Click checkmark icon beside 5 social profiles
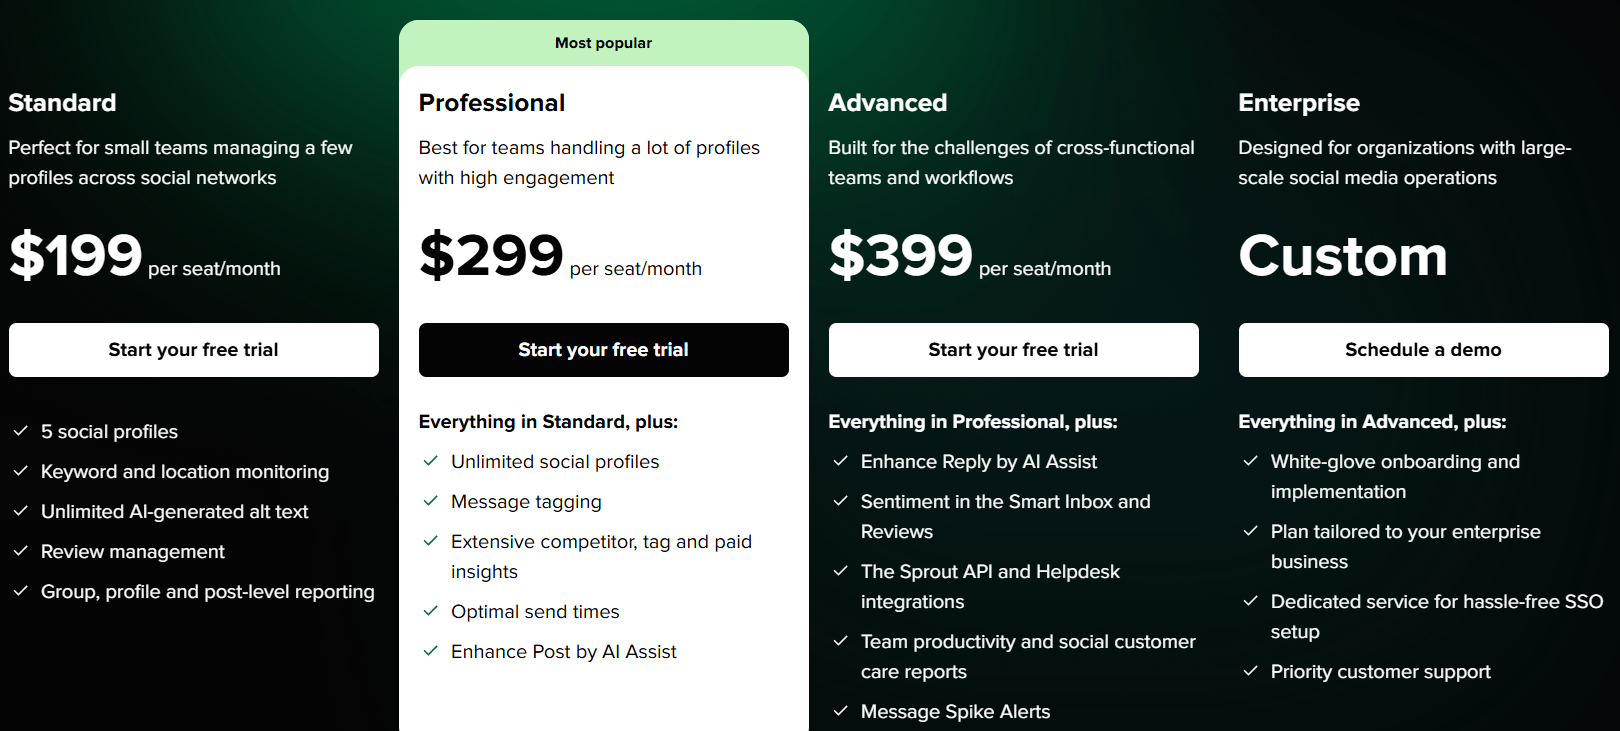Screen dimensions: 1620x731 [20, 431]
